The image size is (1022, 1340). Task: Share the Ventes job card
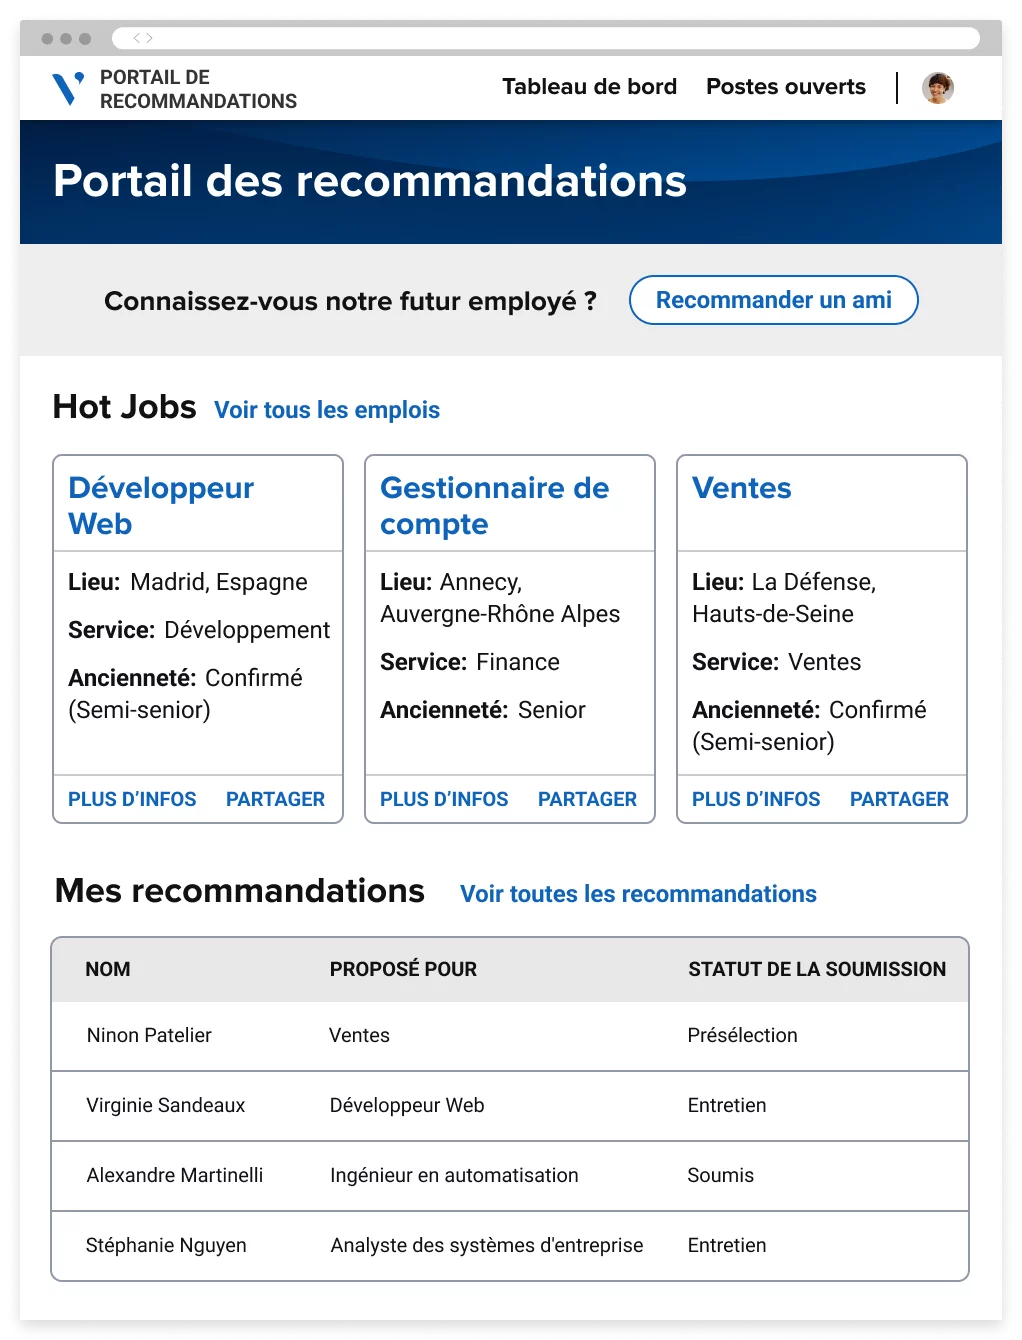tap(899, 799)
